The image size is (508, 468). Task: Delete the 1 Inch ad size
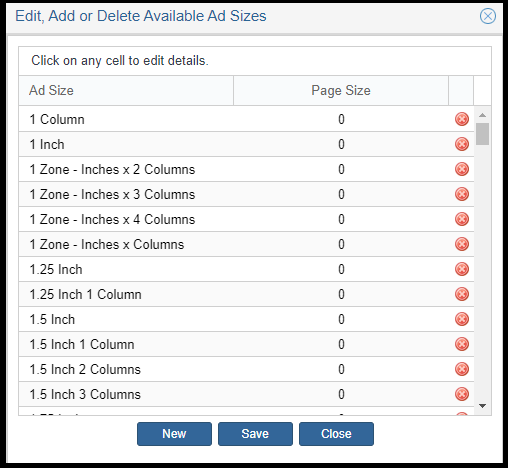[x=462, y=144]
